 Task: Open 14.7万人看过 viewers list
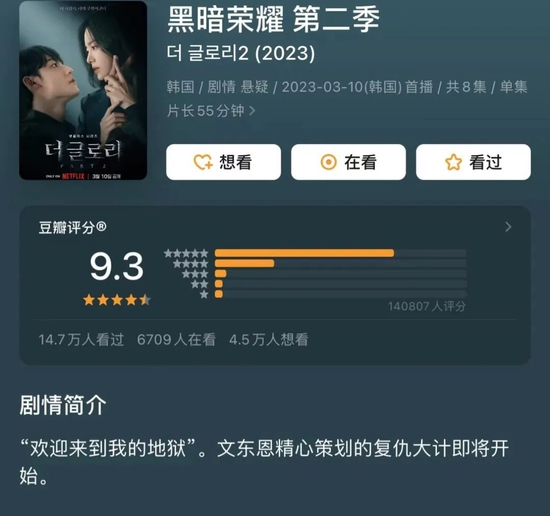tap(81, 340)
